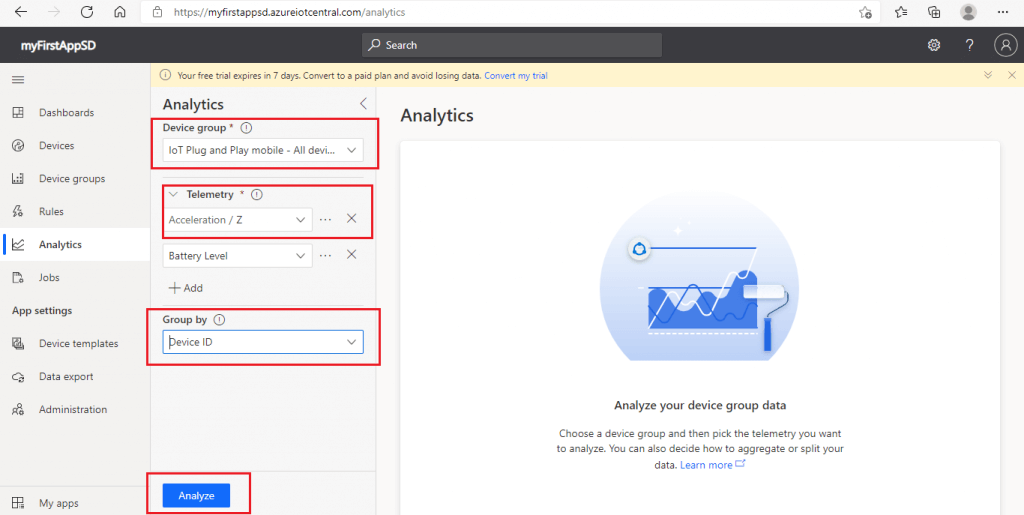Viewport: 1024px width, 515px height.
Task: Remove the Battery Level telemetry
Action: click(351, 255)
